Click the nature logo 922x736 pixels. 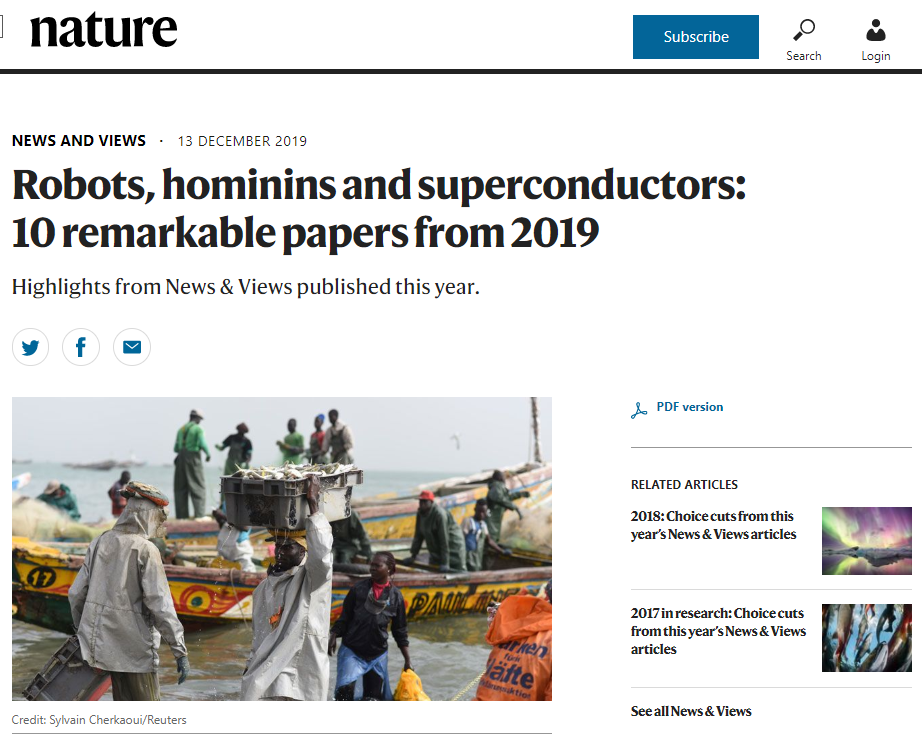pyautogui.click(x=103, y=31)
